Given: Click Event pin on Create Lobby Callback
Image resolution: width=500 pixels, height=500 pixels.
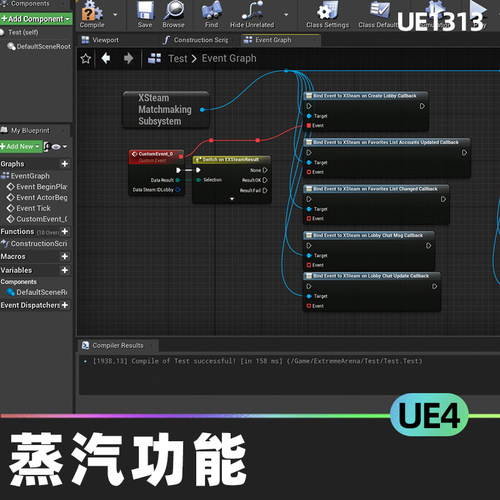Looking at the screenshot, I should (x=309, y=125).
